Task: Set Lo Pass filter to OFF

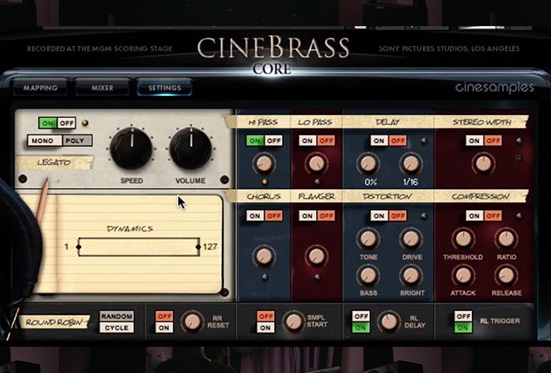Action: coord(326,141)
